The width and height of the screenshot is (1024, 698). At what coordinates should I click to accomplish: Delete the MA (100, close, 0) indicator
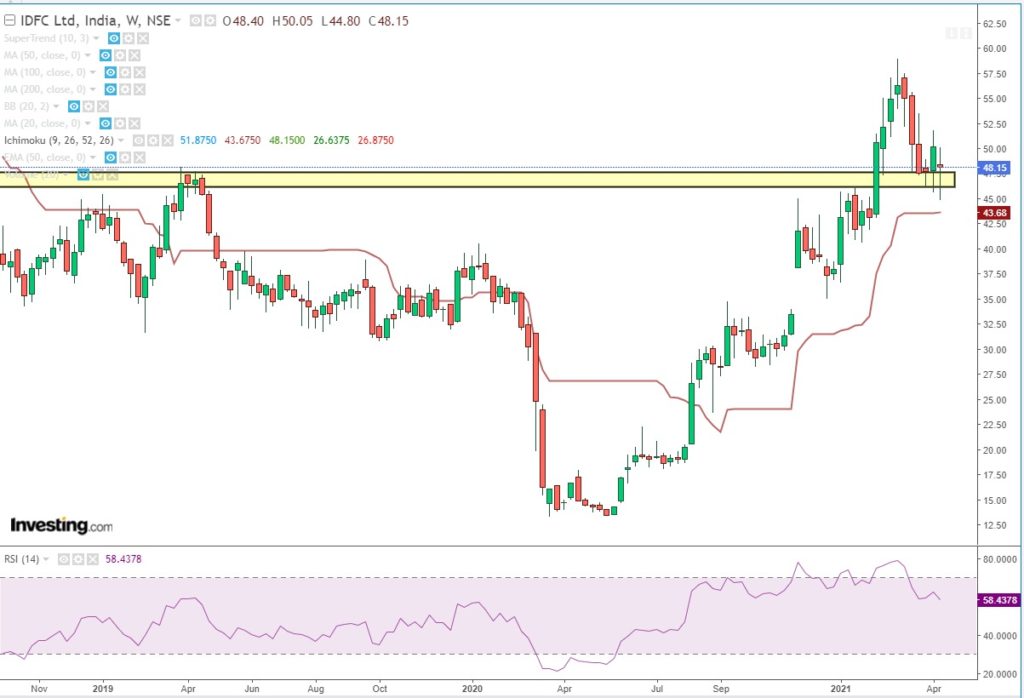pos(139,72)
